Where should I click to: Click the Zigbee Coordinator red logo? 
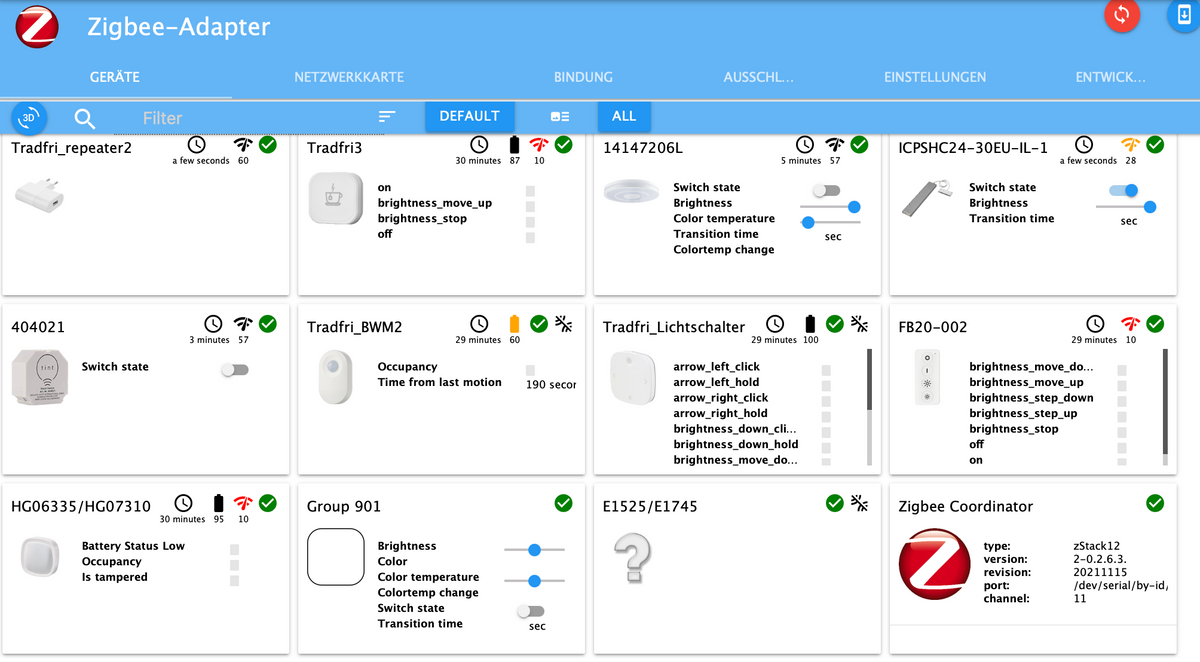[x=936, y=565]
